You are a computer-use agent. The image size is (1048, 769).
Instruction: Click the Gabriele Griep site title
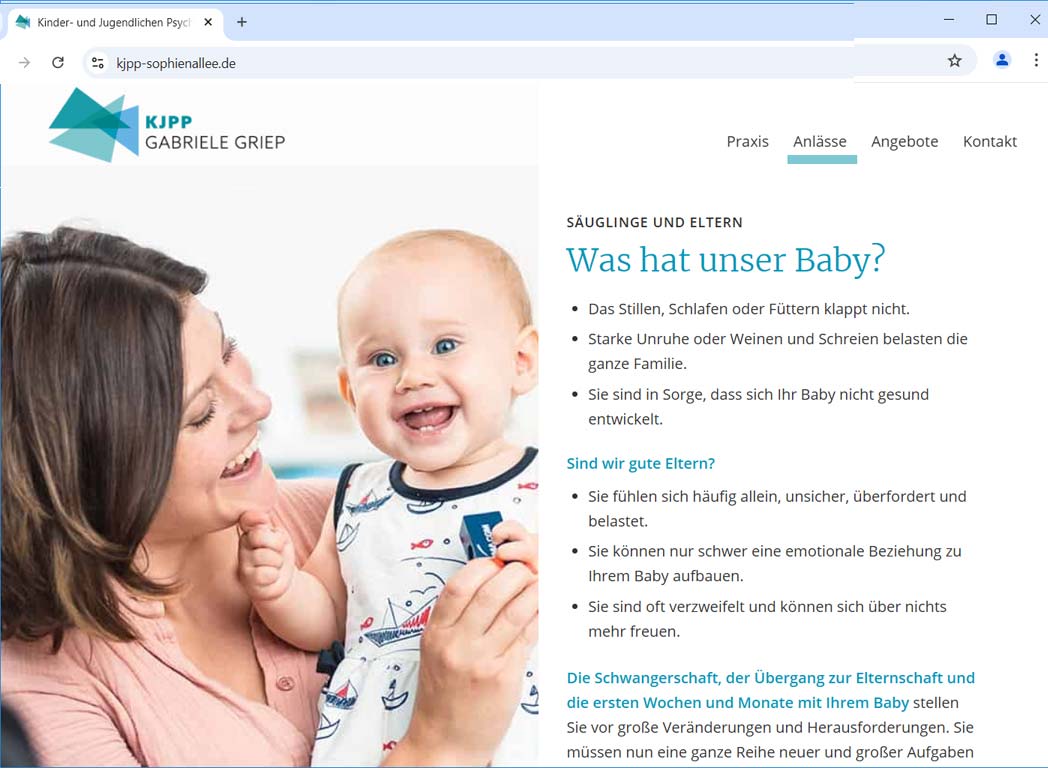tap(215, 142)
